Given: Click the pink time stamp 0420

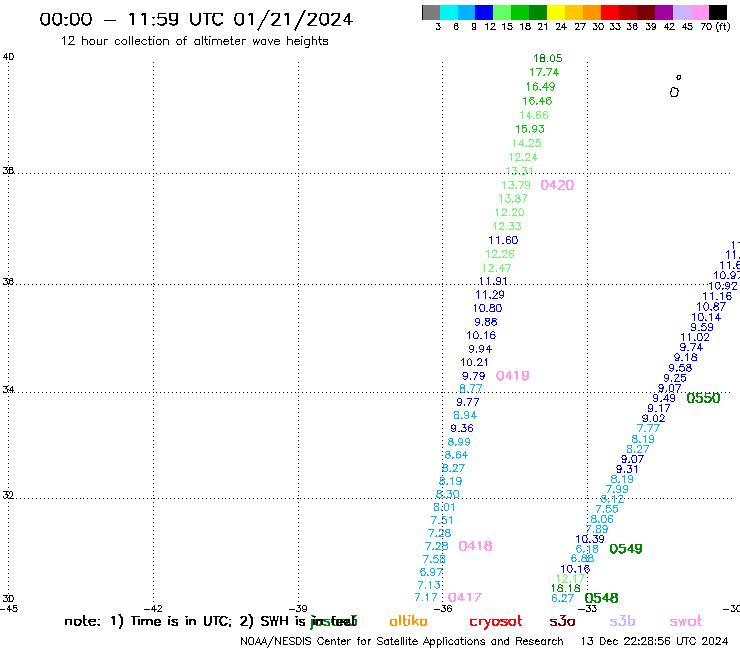Looking at the screenshot, I should tap(557, 185).
